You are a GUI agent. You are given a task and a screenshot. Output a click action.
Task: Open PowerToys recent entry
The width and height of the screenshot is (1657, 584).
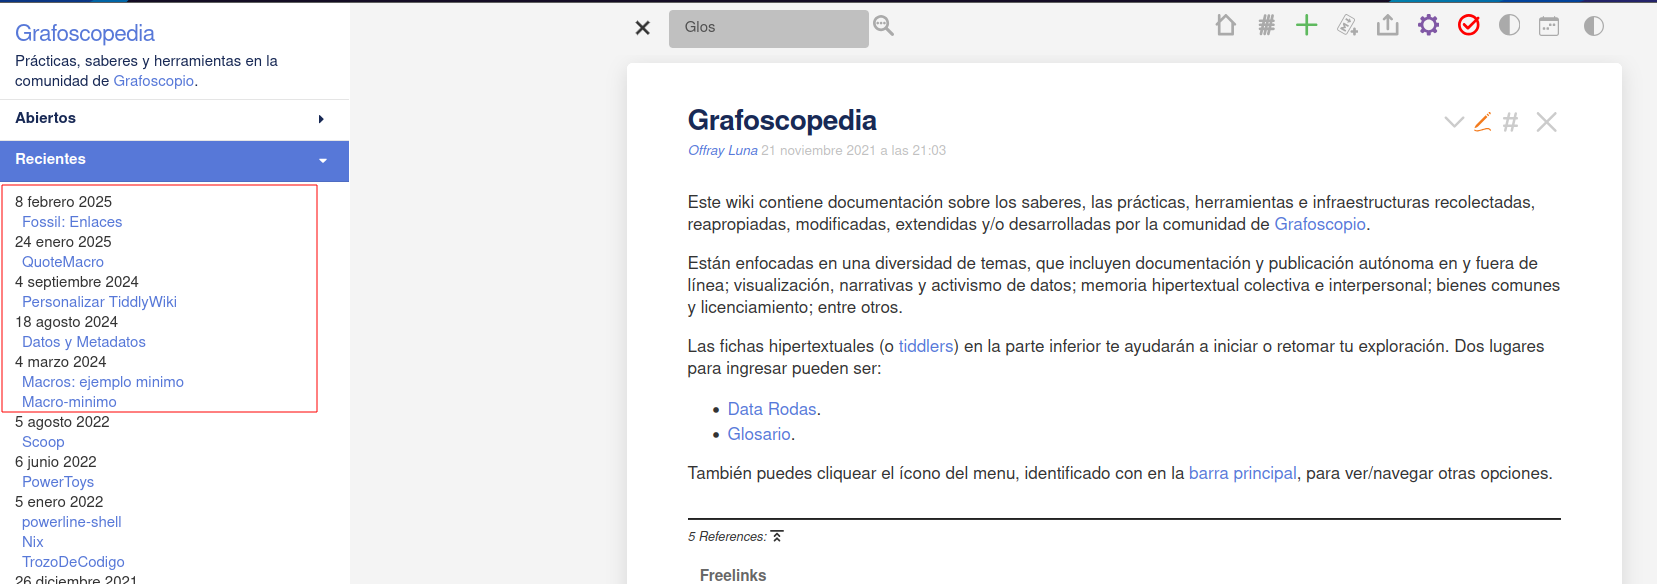pos(58,482)
